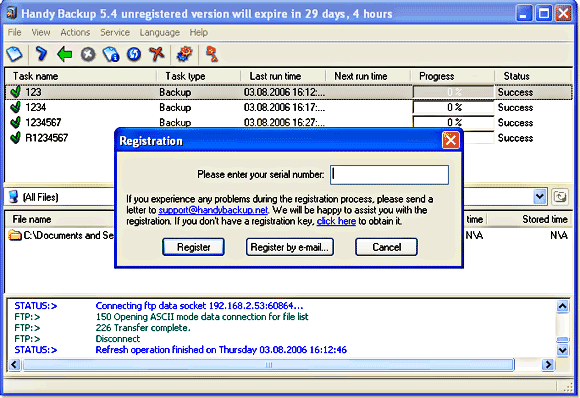Click the blue arrow run-task toolbar icon
Viewport: 580px width, 398px height.
pos(41,54)
